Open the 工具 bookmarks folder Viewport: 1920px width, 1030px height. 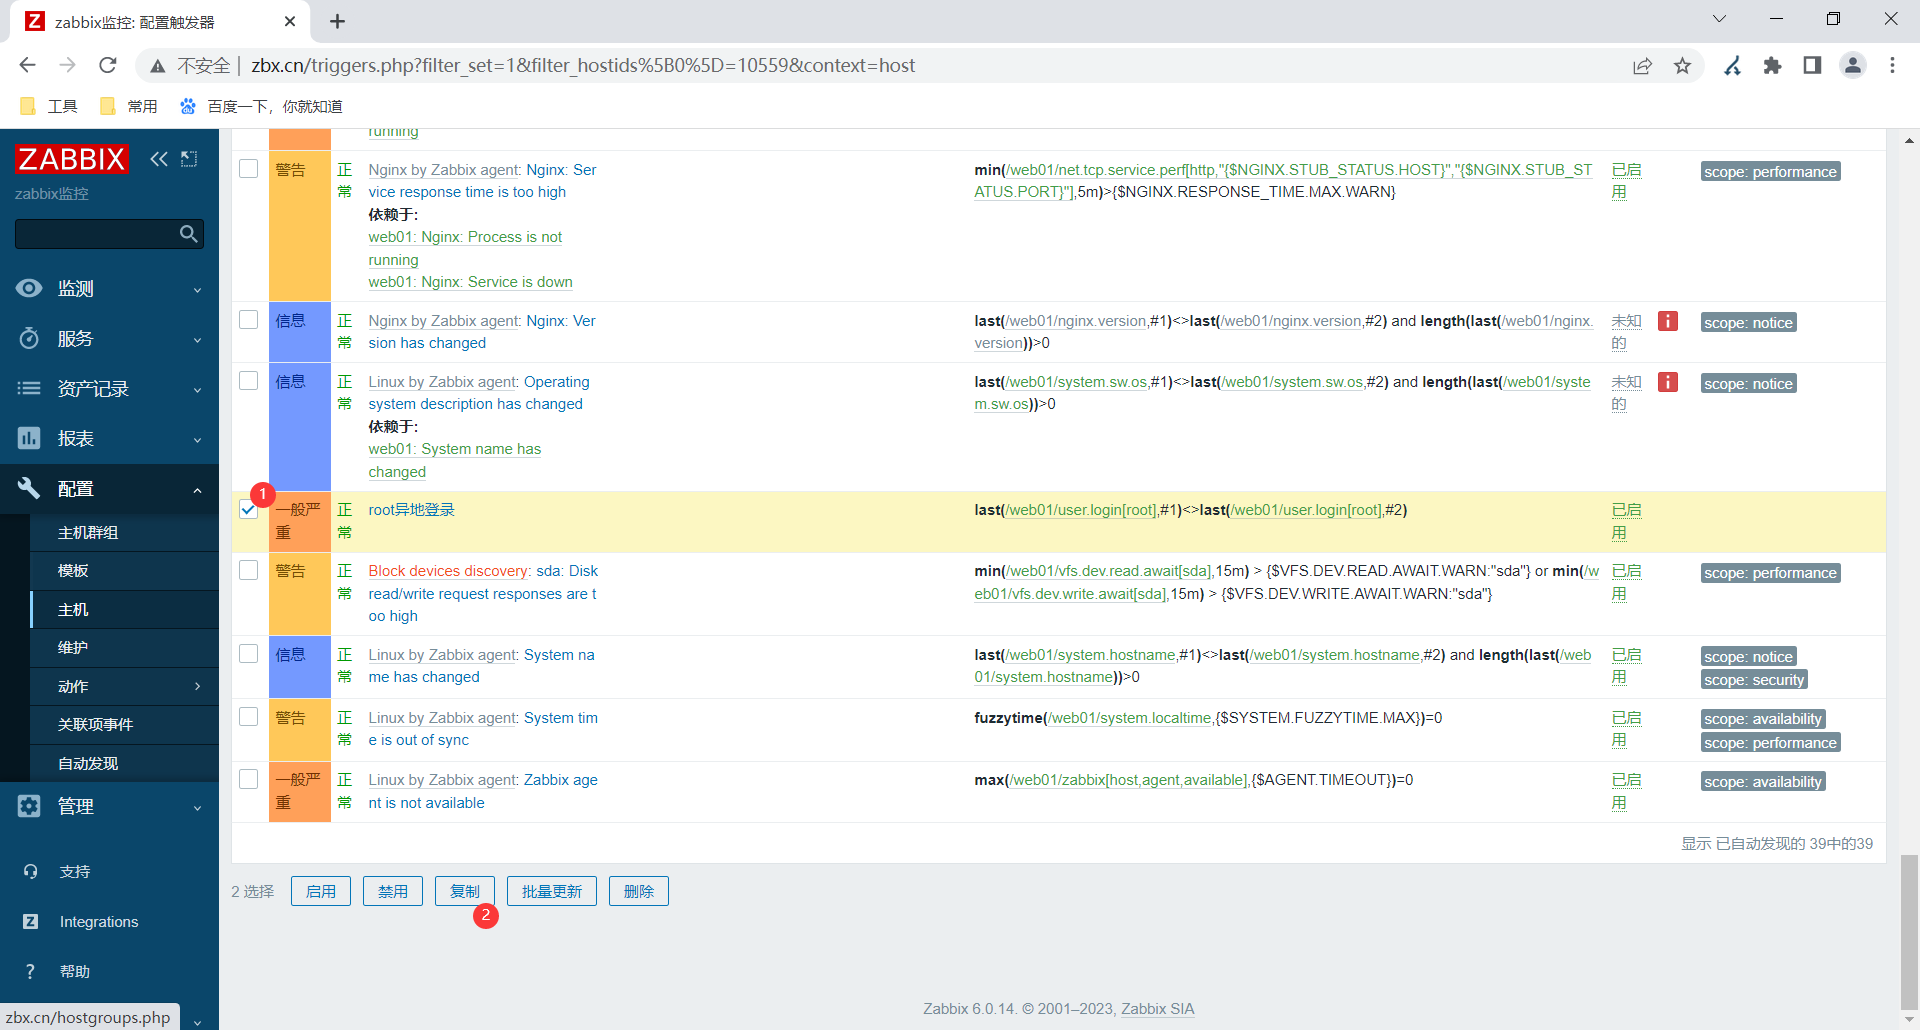tap(49, 107)
